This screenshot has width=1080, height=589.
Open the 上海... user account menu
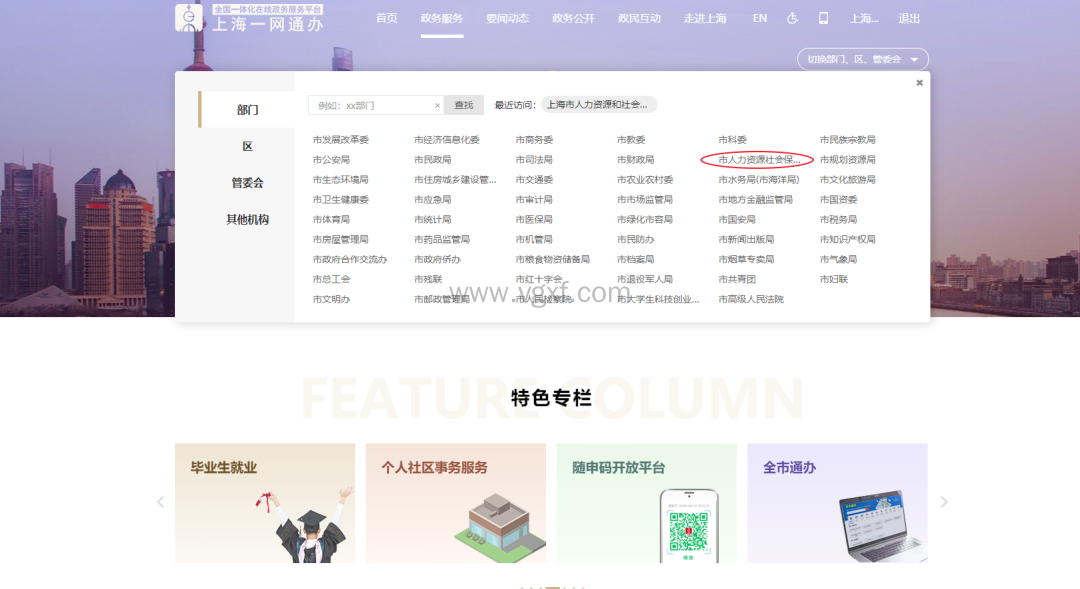click(863, 18)
